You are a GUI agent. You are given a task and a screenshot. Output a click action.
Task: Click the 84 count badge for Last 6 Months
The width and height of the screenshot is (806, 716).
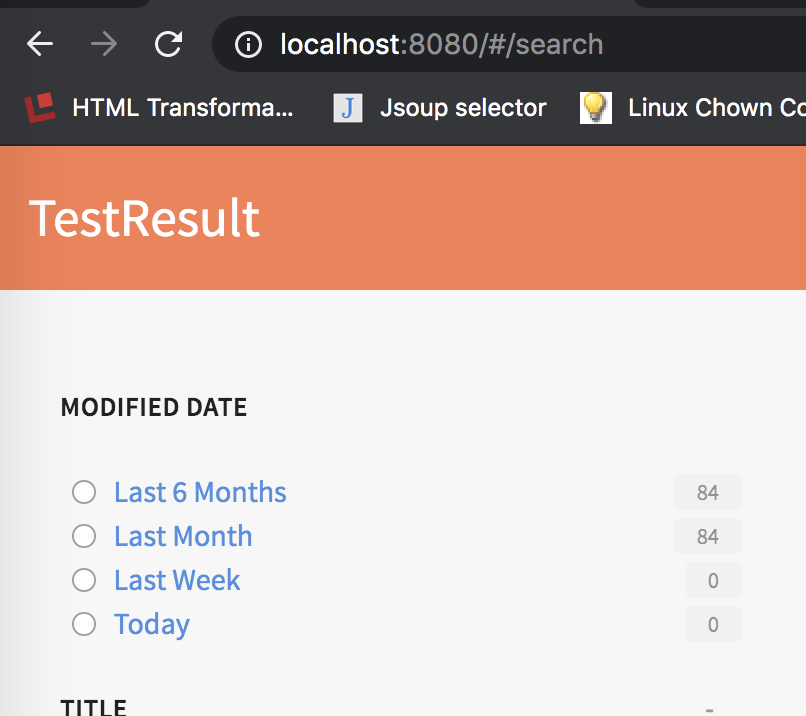pyautogui.click(x=708, y=492)
